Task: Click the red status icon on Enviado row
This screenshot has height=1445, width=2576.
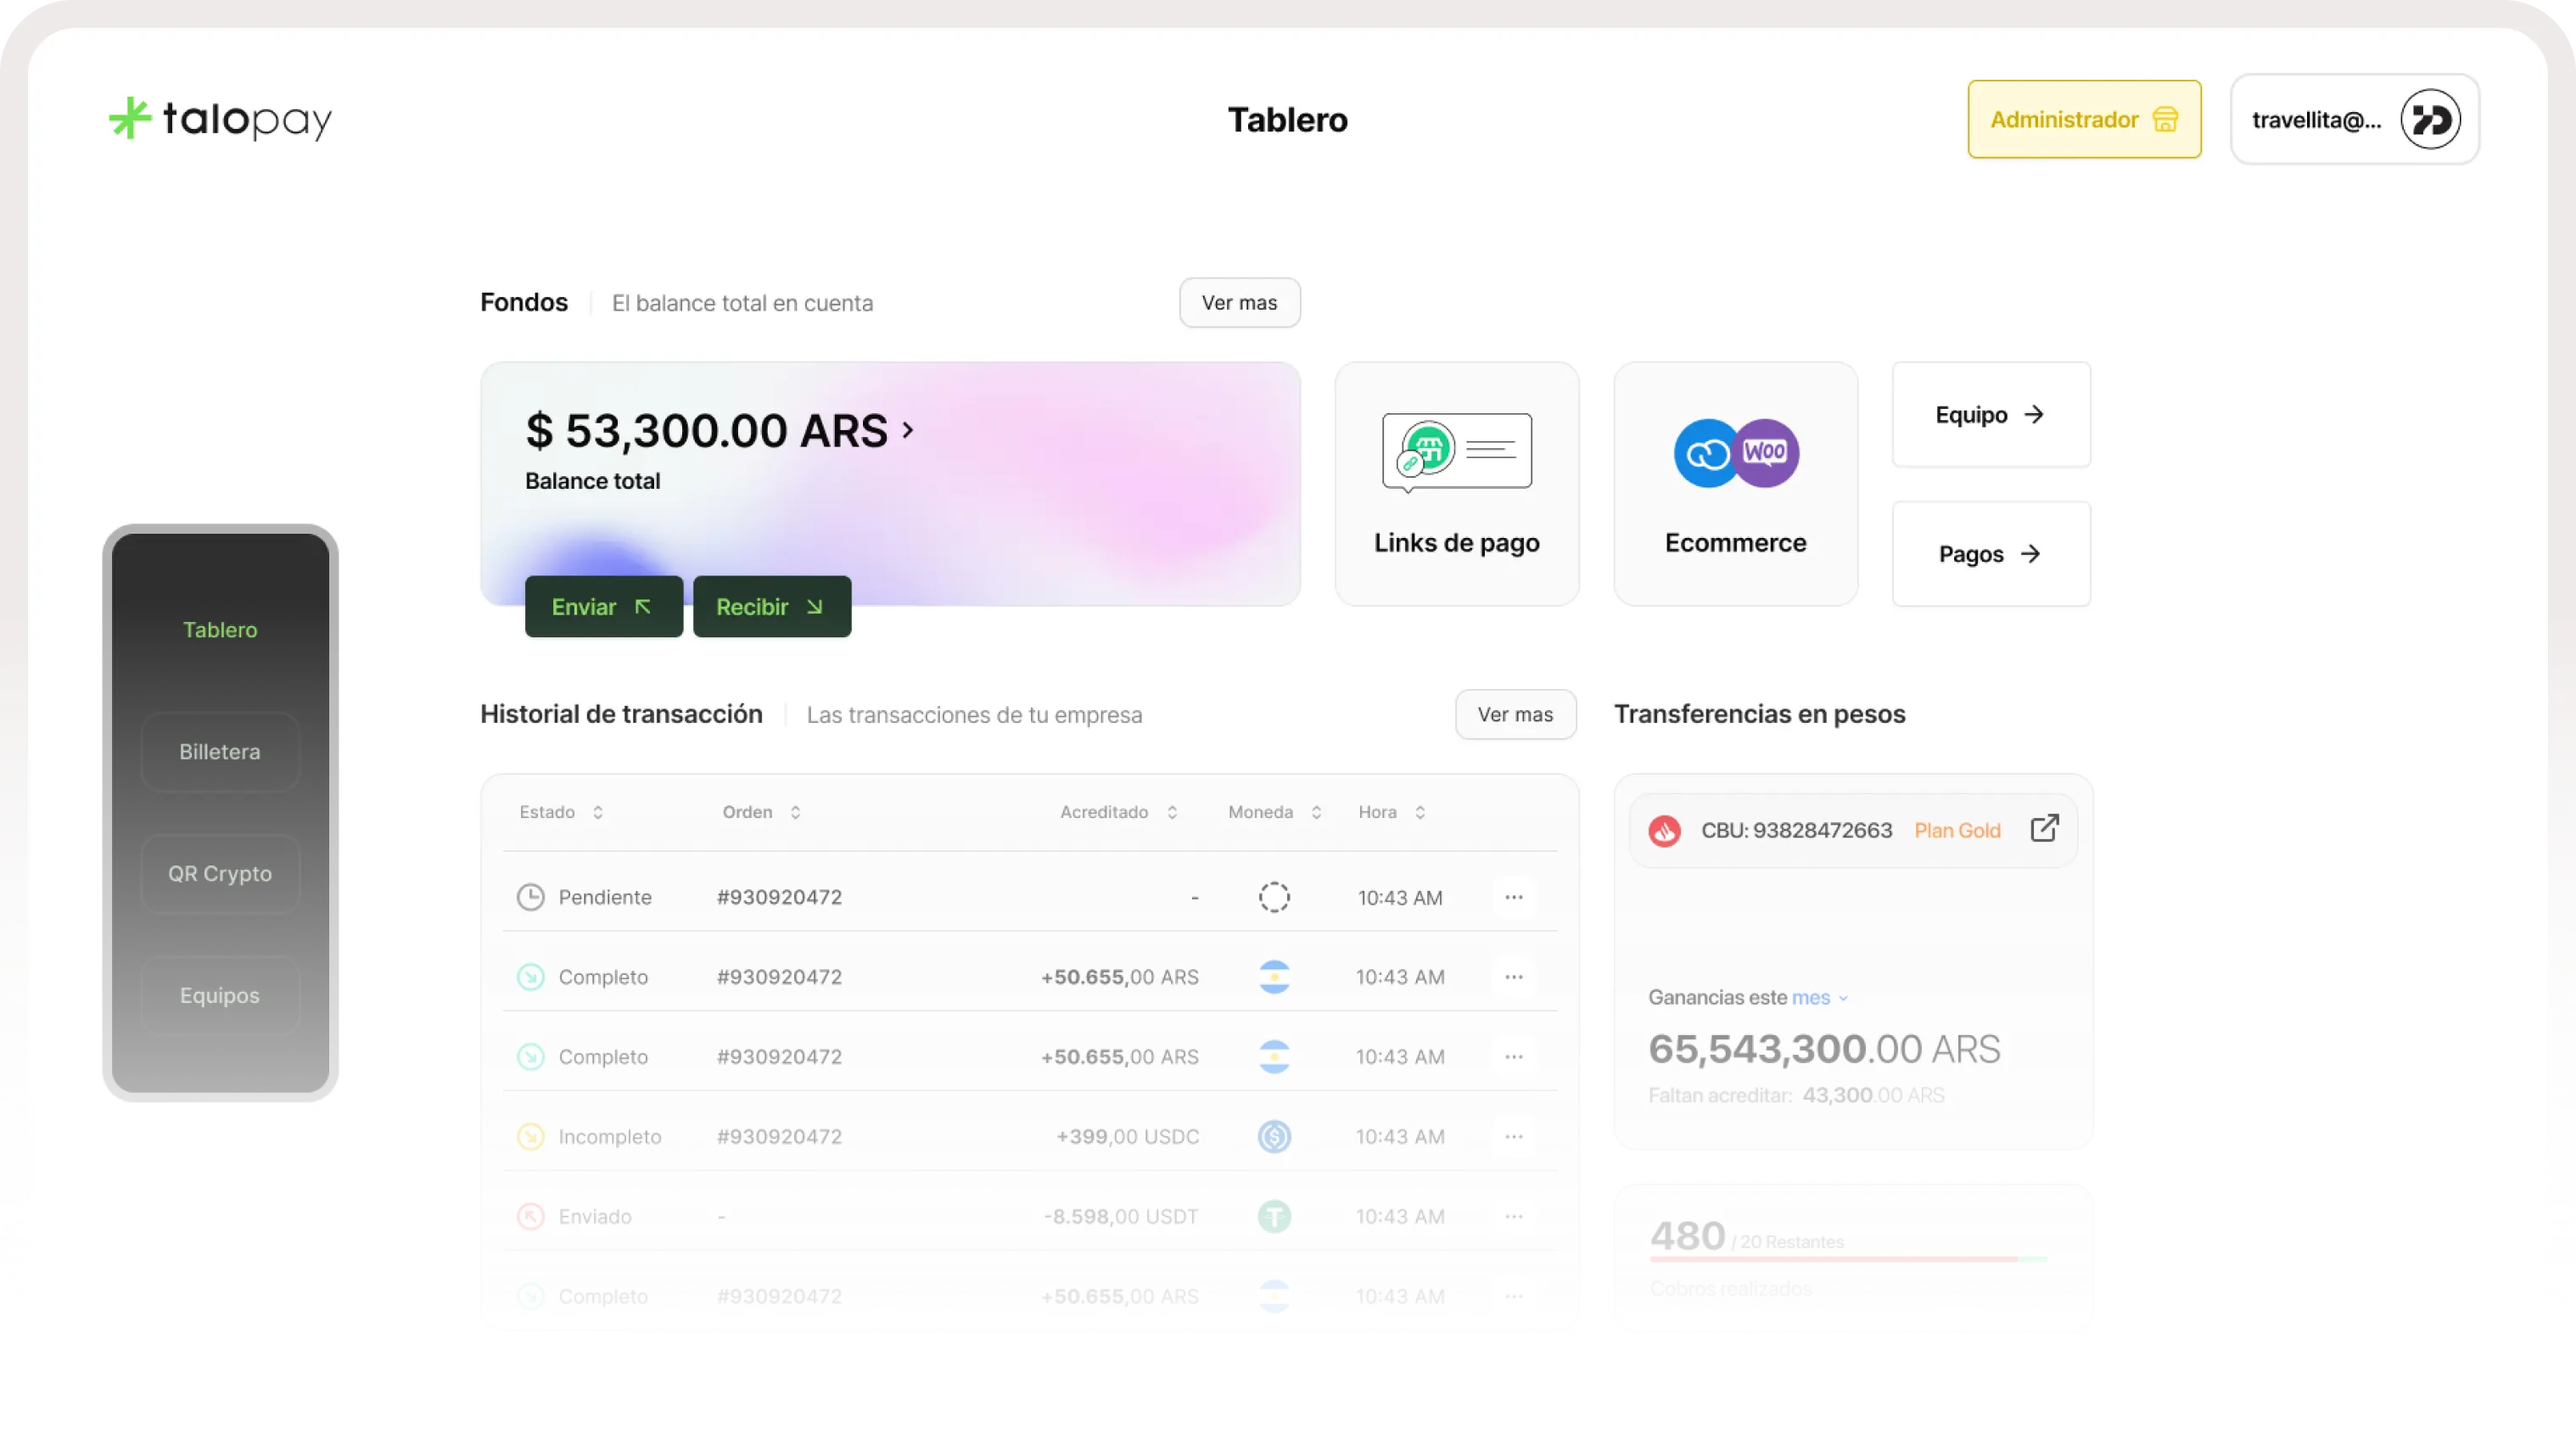Action: pyautogui.click(x=530, y=1217)
